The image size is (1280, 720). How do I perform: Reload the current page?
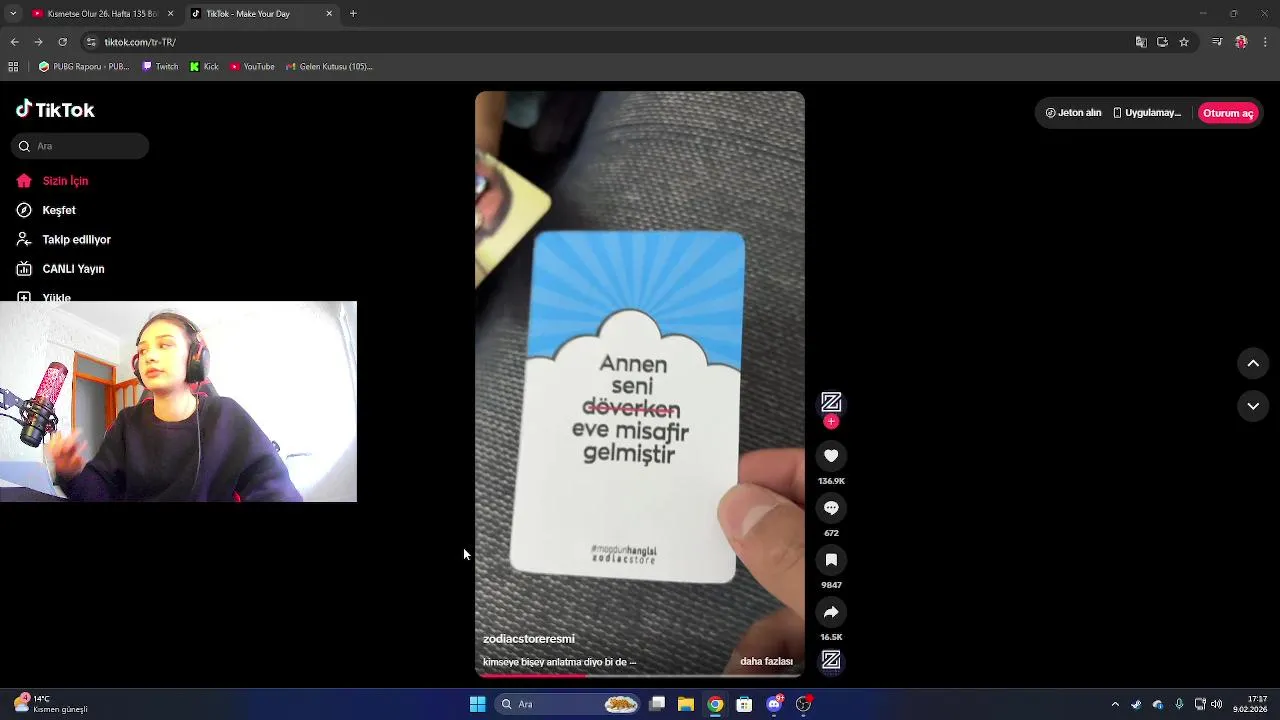[62, 42]
